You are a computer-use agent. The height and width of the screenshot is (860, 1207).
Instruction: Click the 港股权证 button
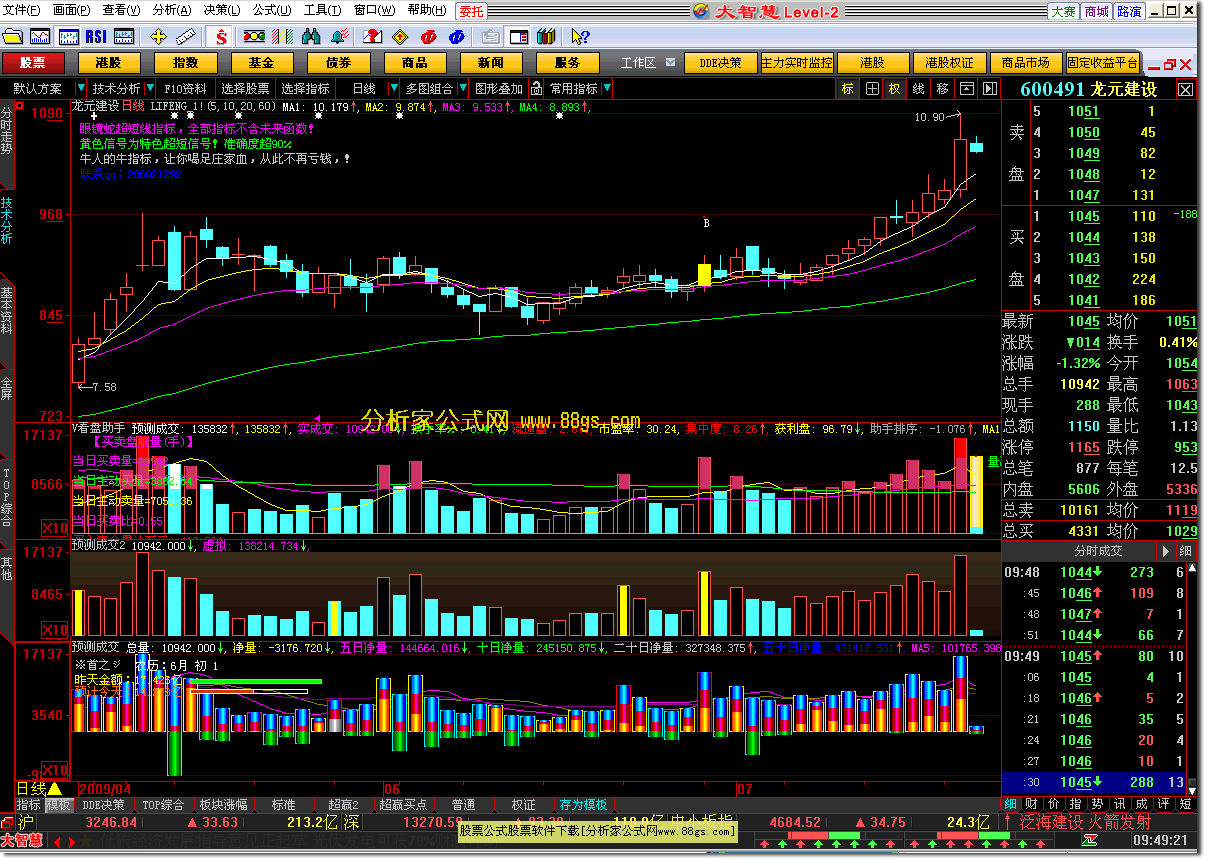coord(949,63)
